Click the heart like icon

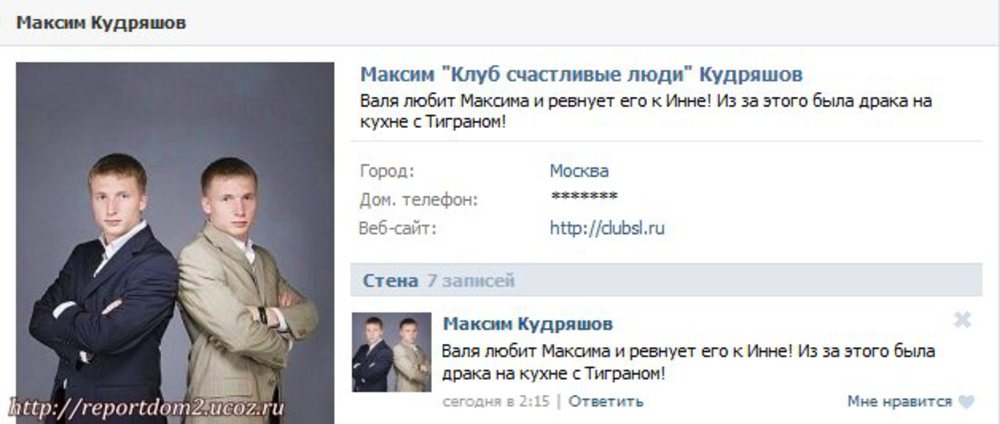[966, 402]
